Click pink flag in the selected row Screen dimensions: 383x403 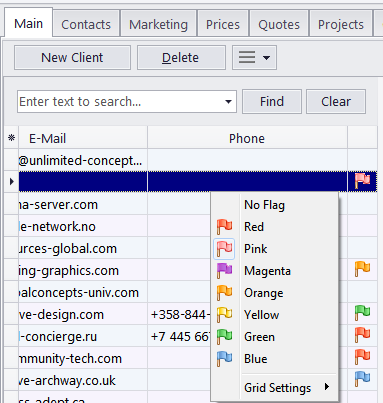362,181
